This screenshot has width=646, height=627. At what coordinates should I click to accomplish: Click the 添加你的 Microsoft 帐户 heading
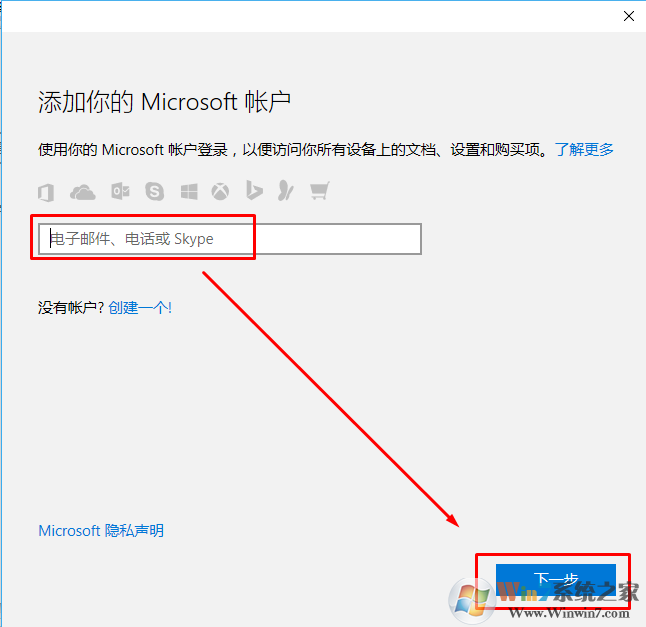[164, 102]
